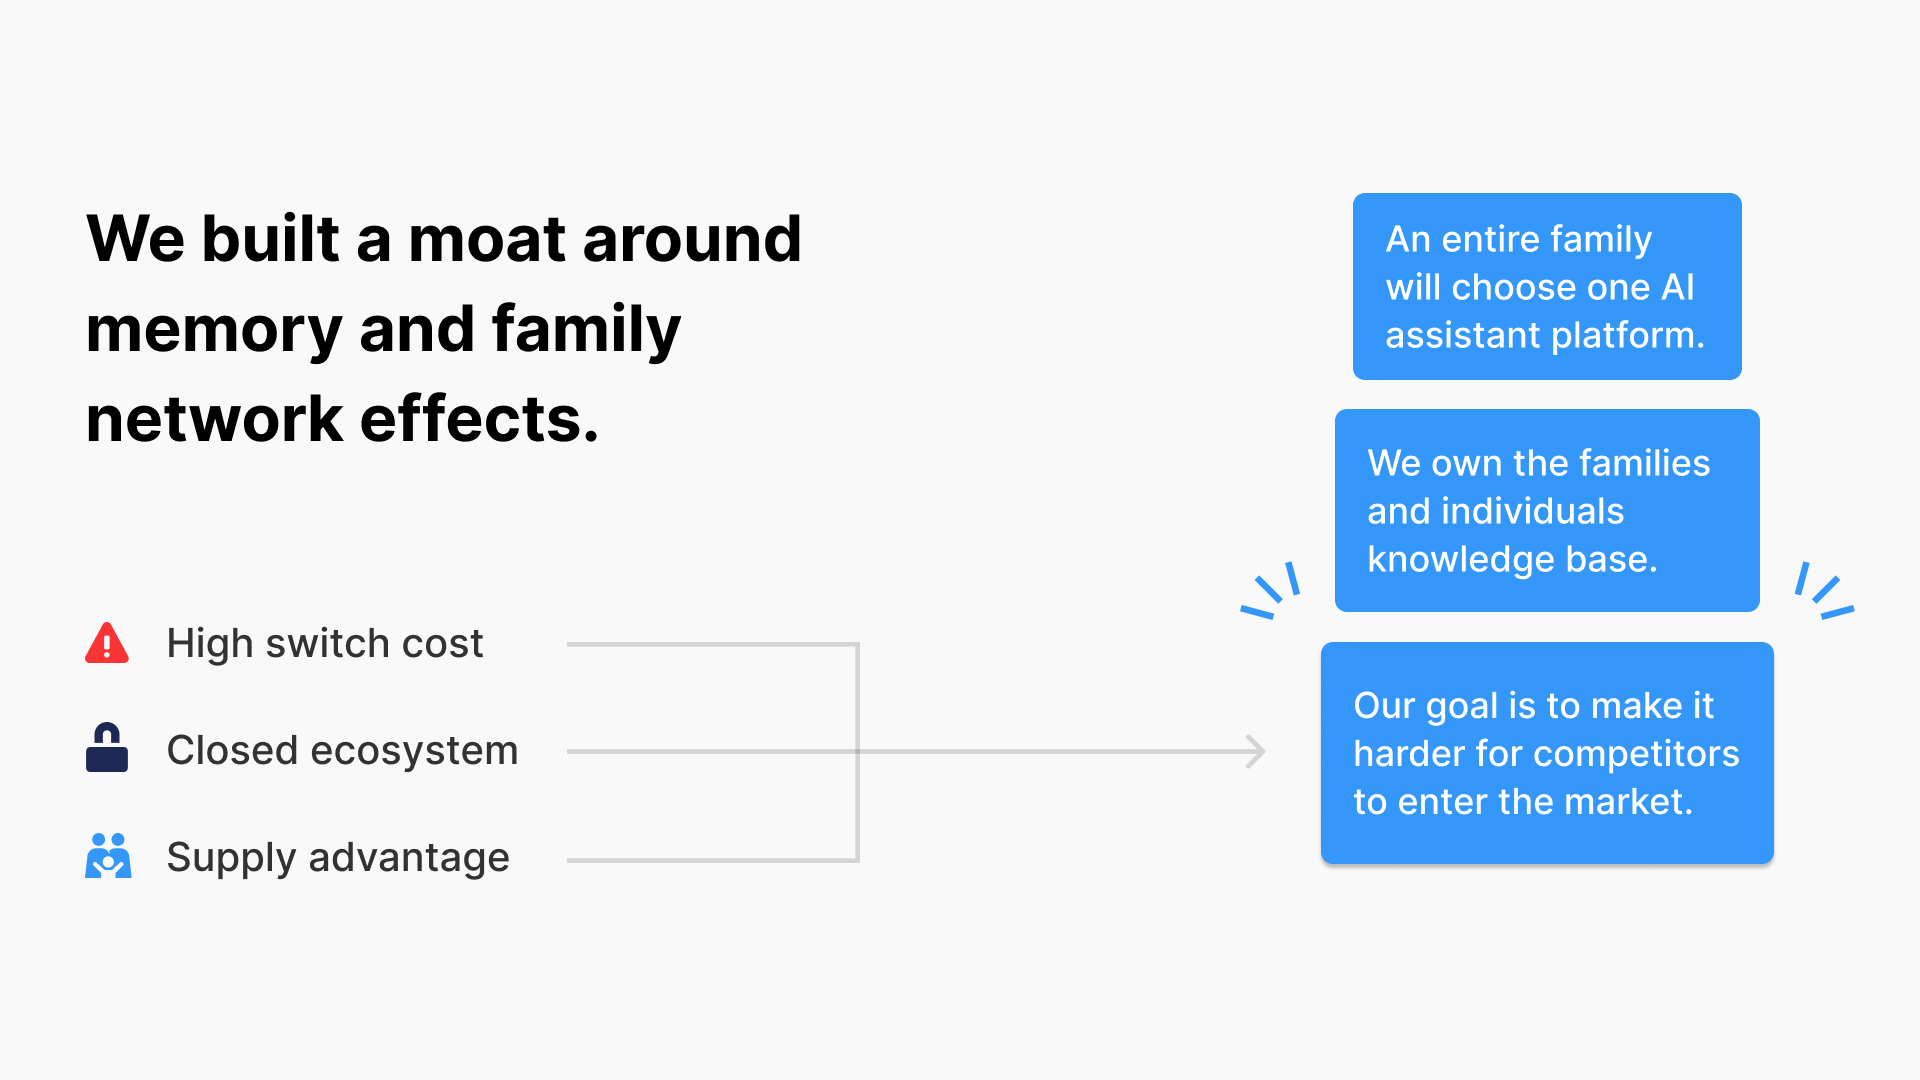Viewport: 1920px width, 1080px height.
Task: Click the headline line 'network effects.'
Action: 342,419
